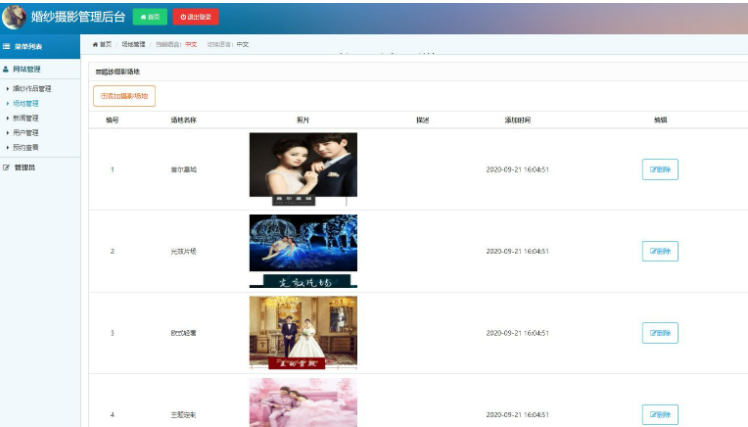Image resolution: width=748 pixels, height=427 pixels.
Task: Click the name 主题定制
Action: [x=184, y=415]
